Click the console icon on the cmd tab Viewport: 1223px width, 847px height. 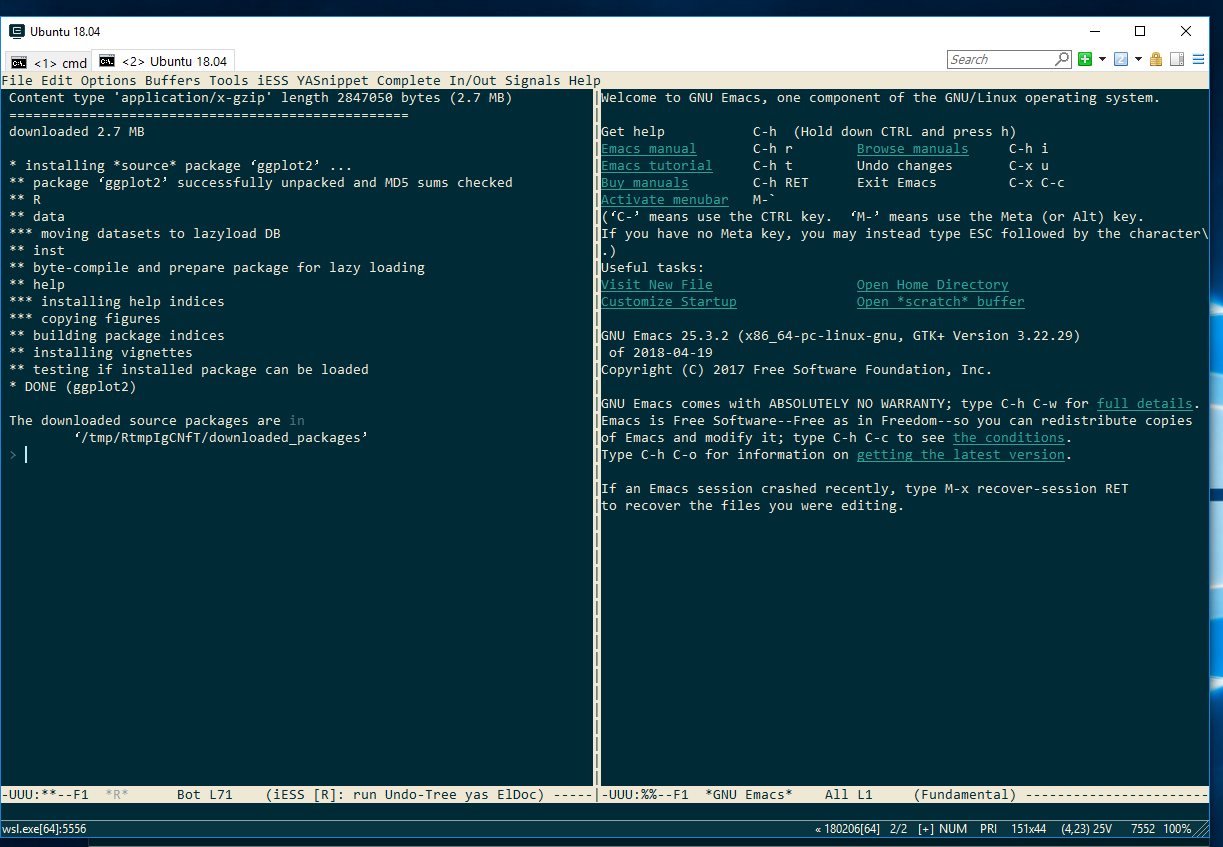pos(18,60)
